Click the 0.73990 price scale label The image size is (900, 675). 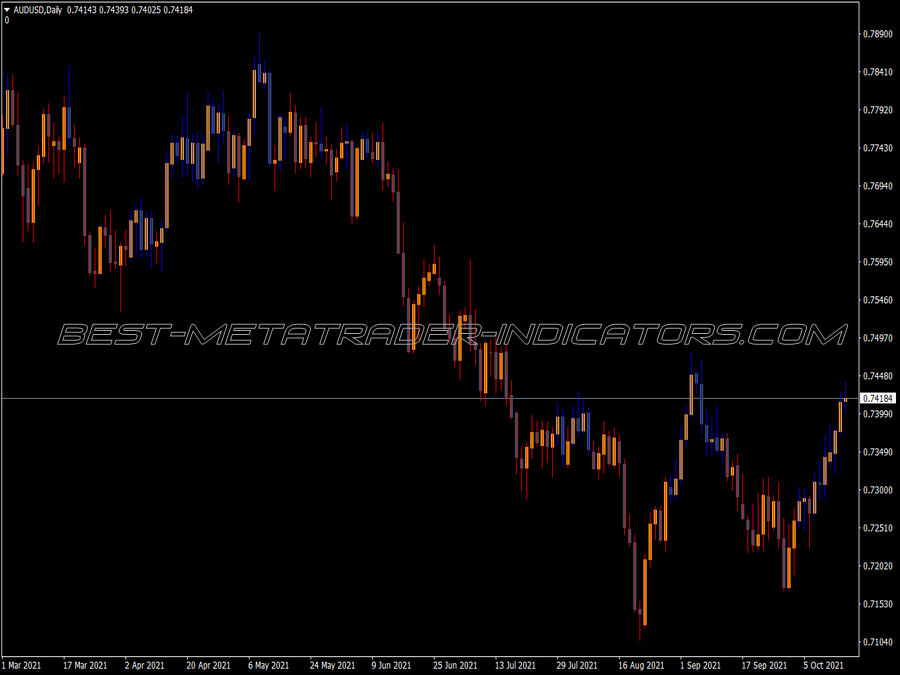click(x=878, y=414)
